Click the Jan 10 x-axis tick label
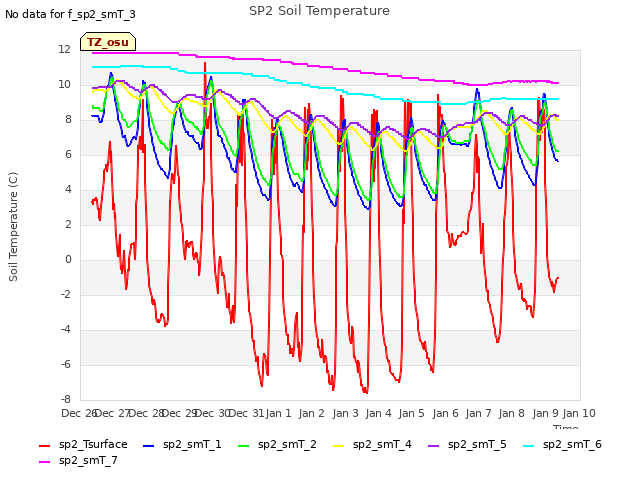This screenshot has height=480, width=640. tap(579, 413)
